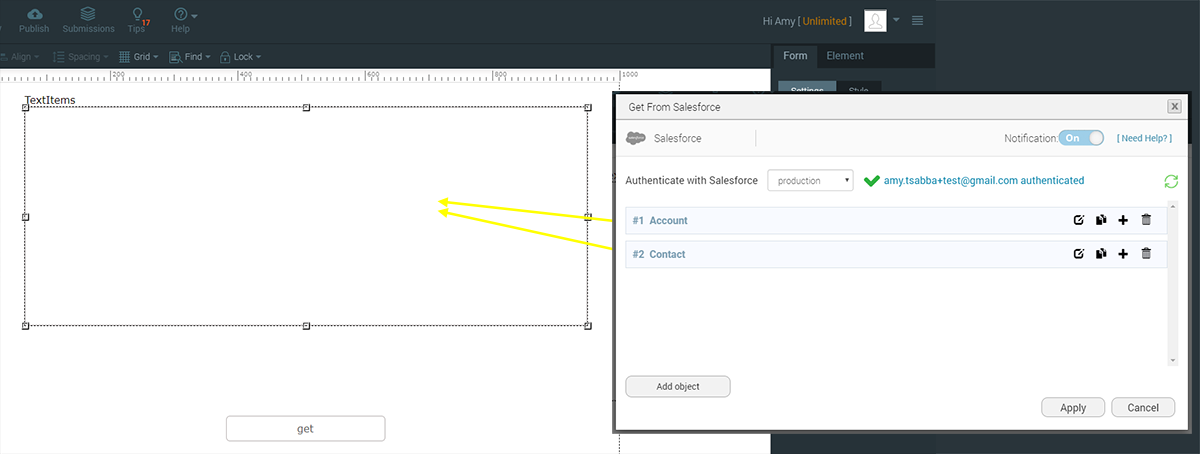The width and height of the screenshot is (1200, 454).
Task: Delete the Contact object
Action: click(1146, 253)
